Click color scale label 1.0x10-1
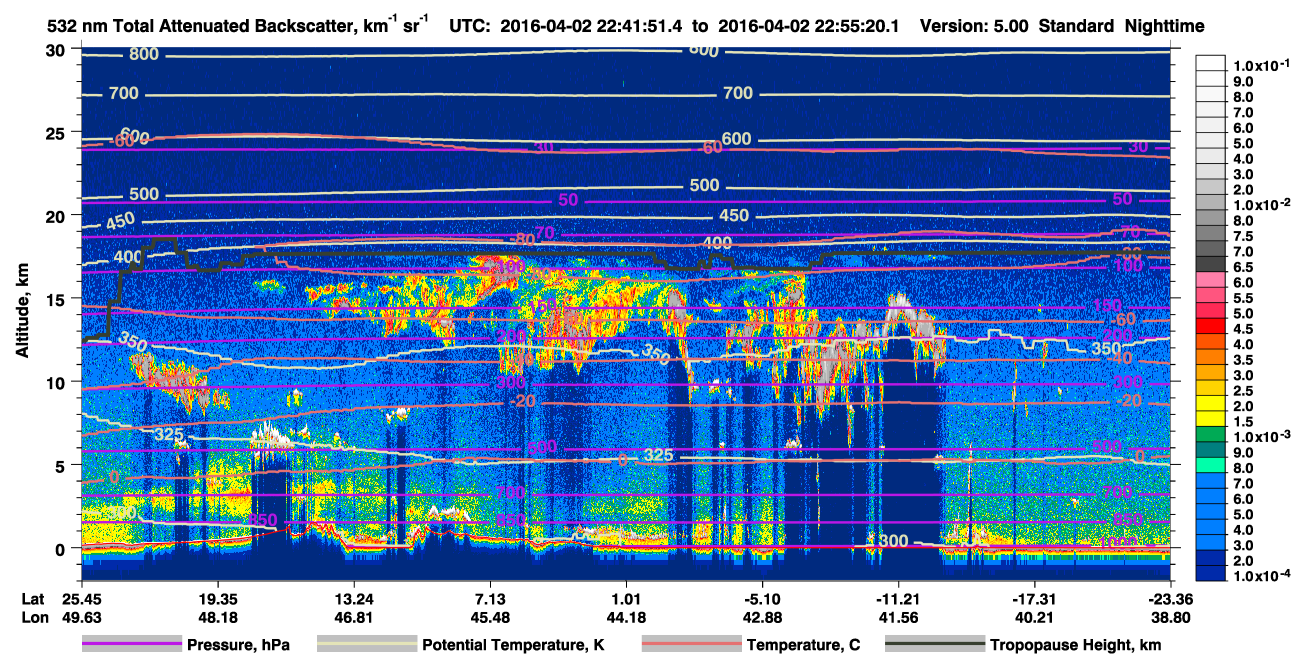 pyautogui.click(x=1259, y=66)
